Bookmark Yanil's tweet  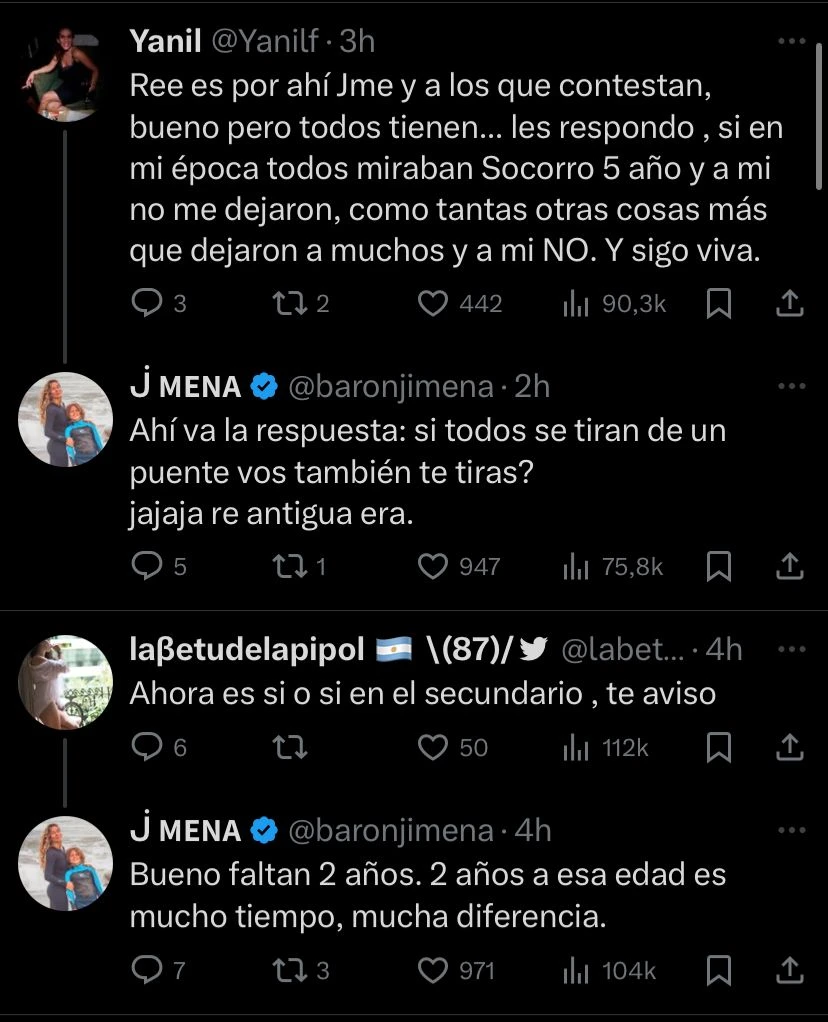(718, 304)
